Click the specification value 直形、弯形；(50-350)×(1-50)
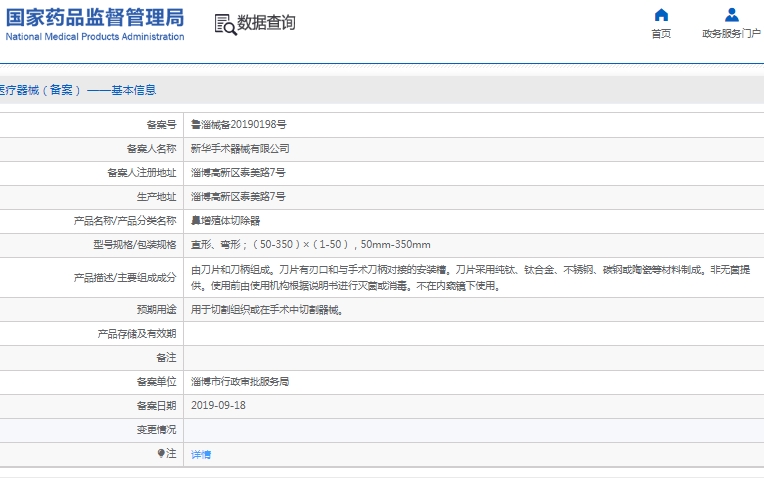 [x=311, y=245]
